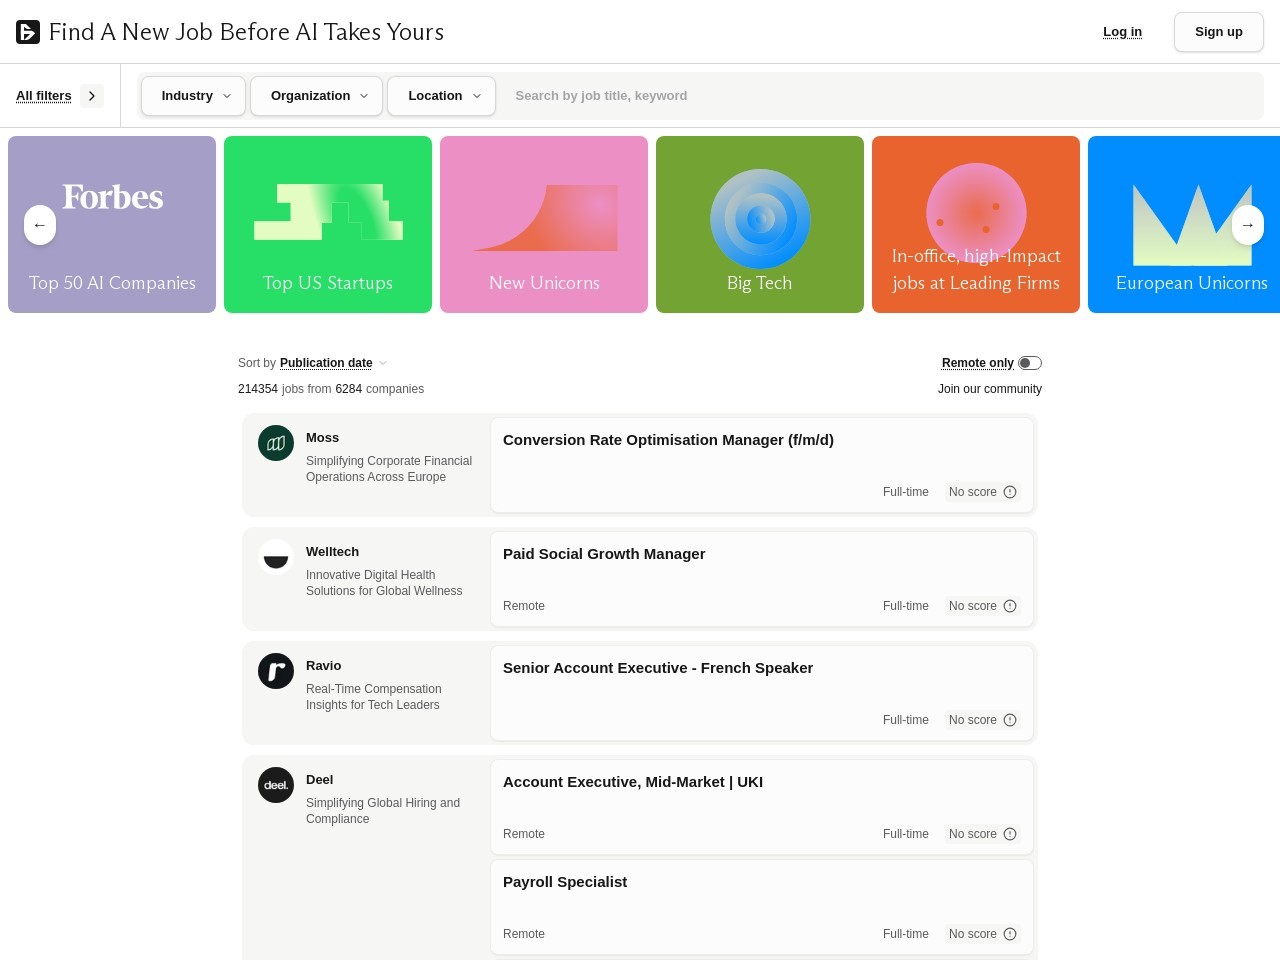Open Conversion Rate Optimisation Manager job
The width and height of the screenshot is (1280, 960).
tap(762, 465)
